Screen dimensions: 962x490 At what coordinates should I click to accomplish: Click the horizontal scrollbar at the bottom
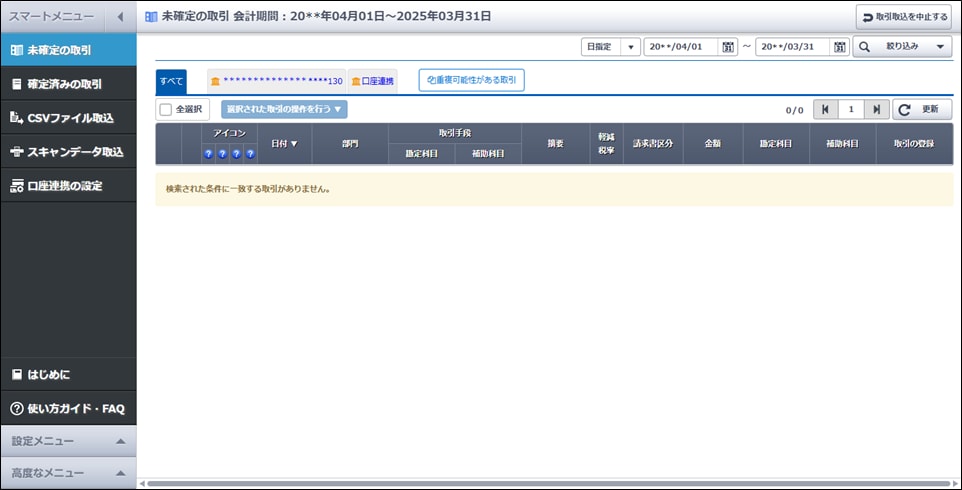click(548, 484)
